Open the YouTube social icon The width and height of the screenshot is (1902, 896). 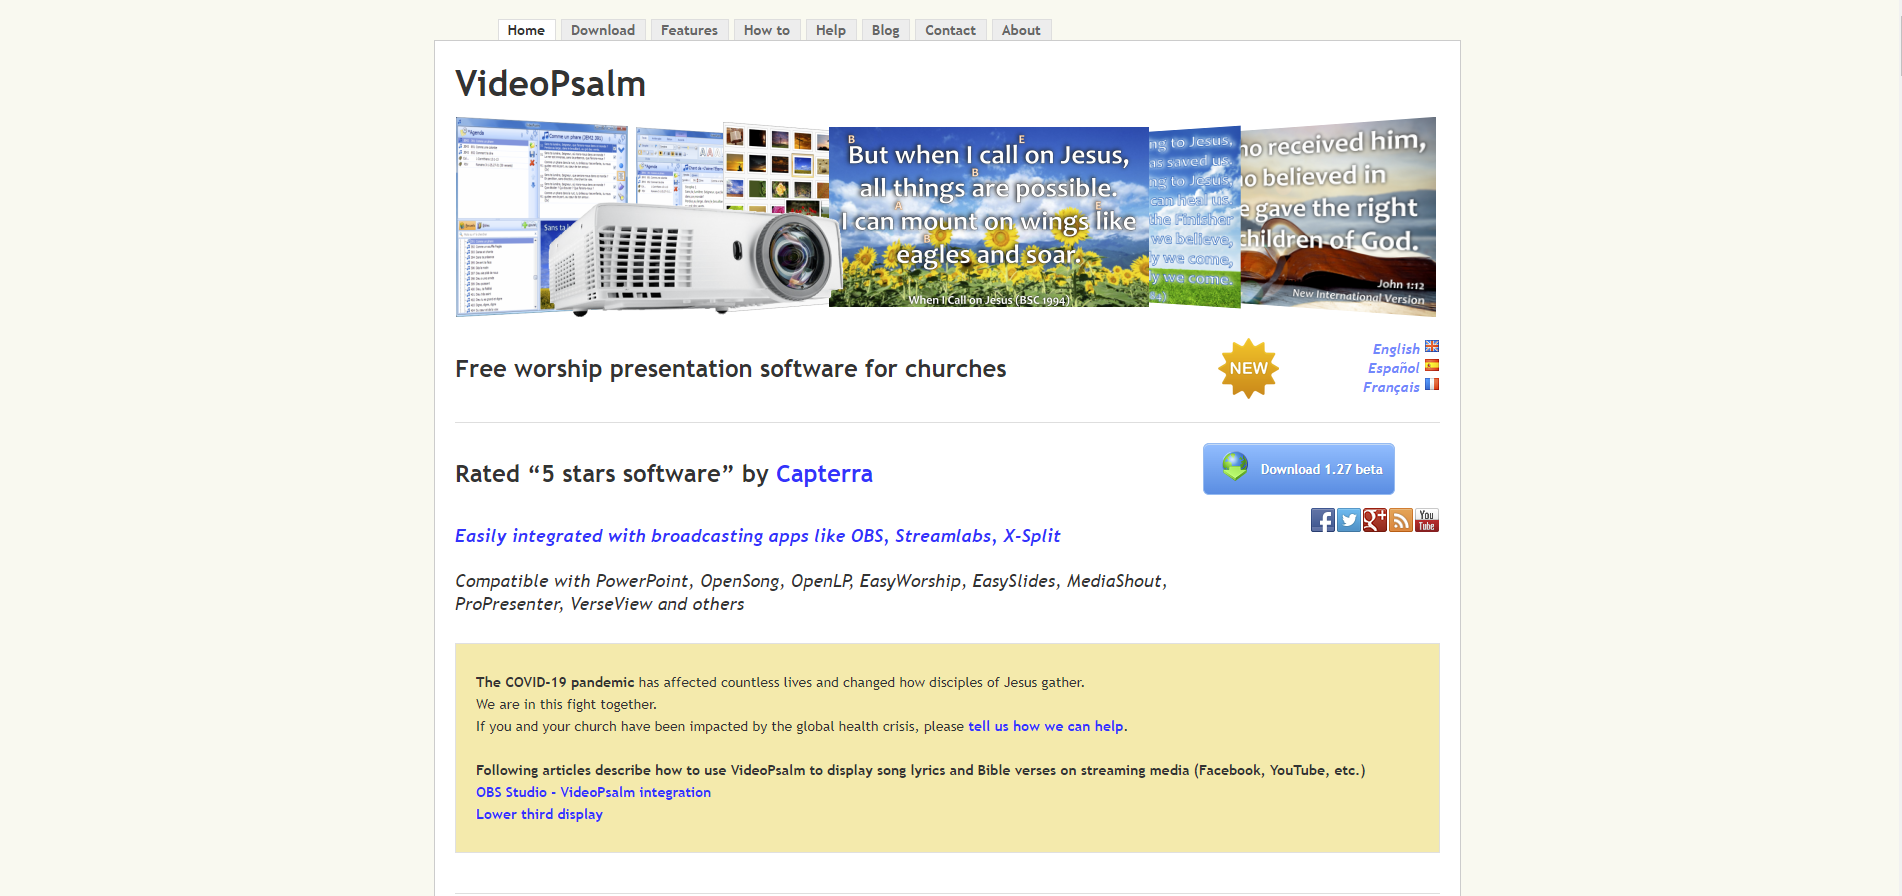click(1426, 520)
